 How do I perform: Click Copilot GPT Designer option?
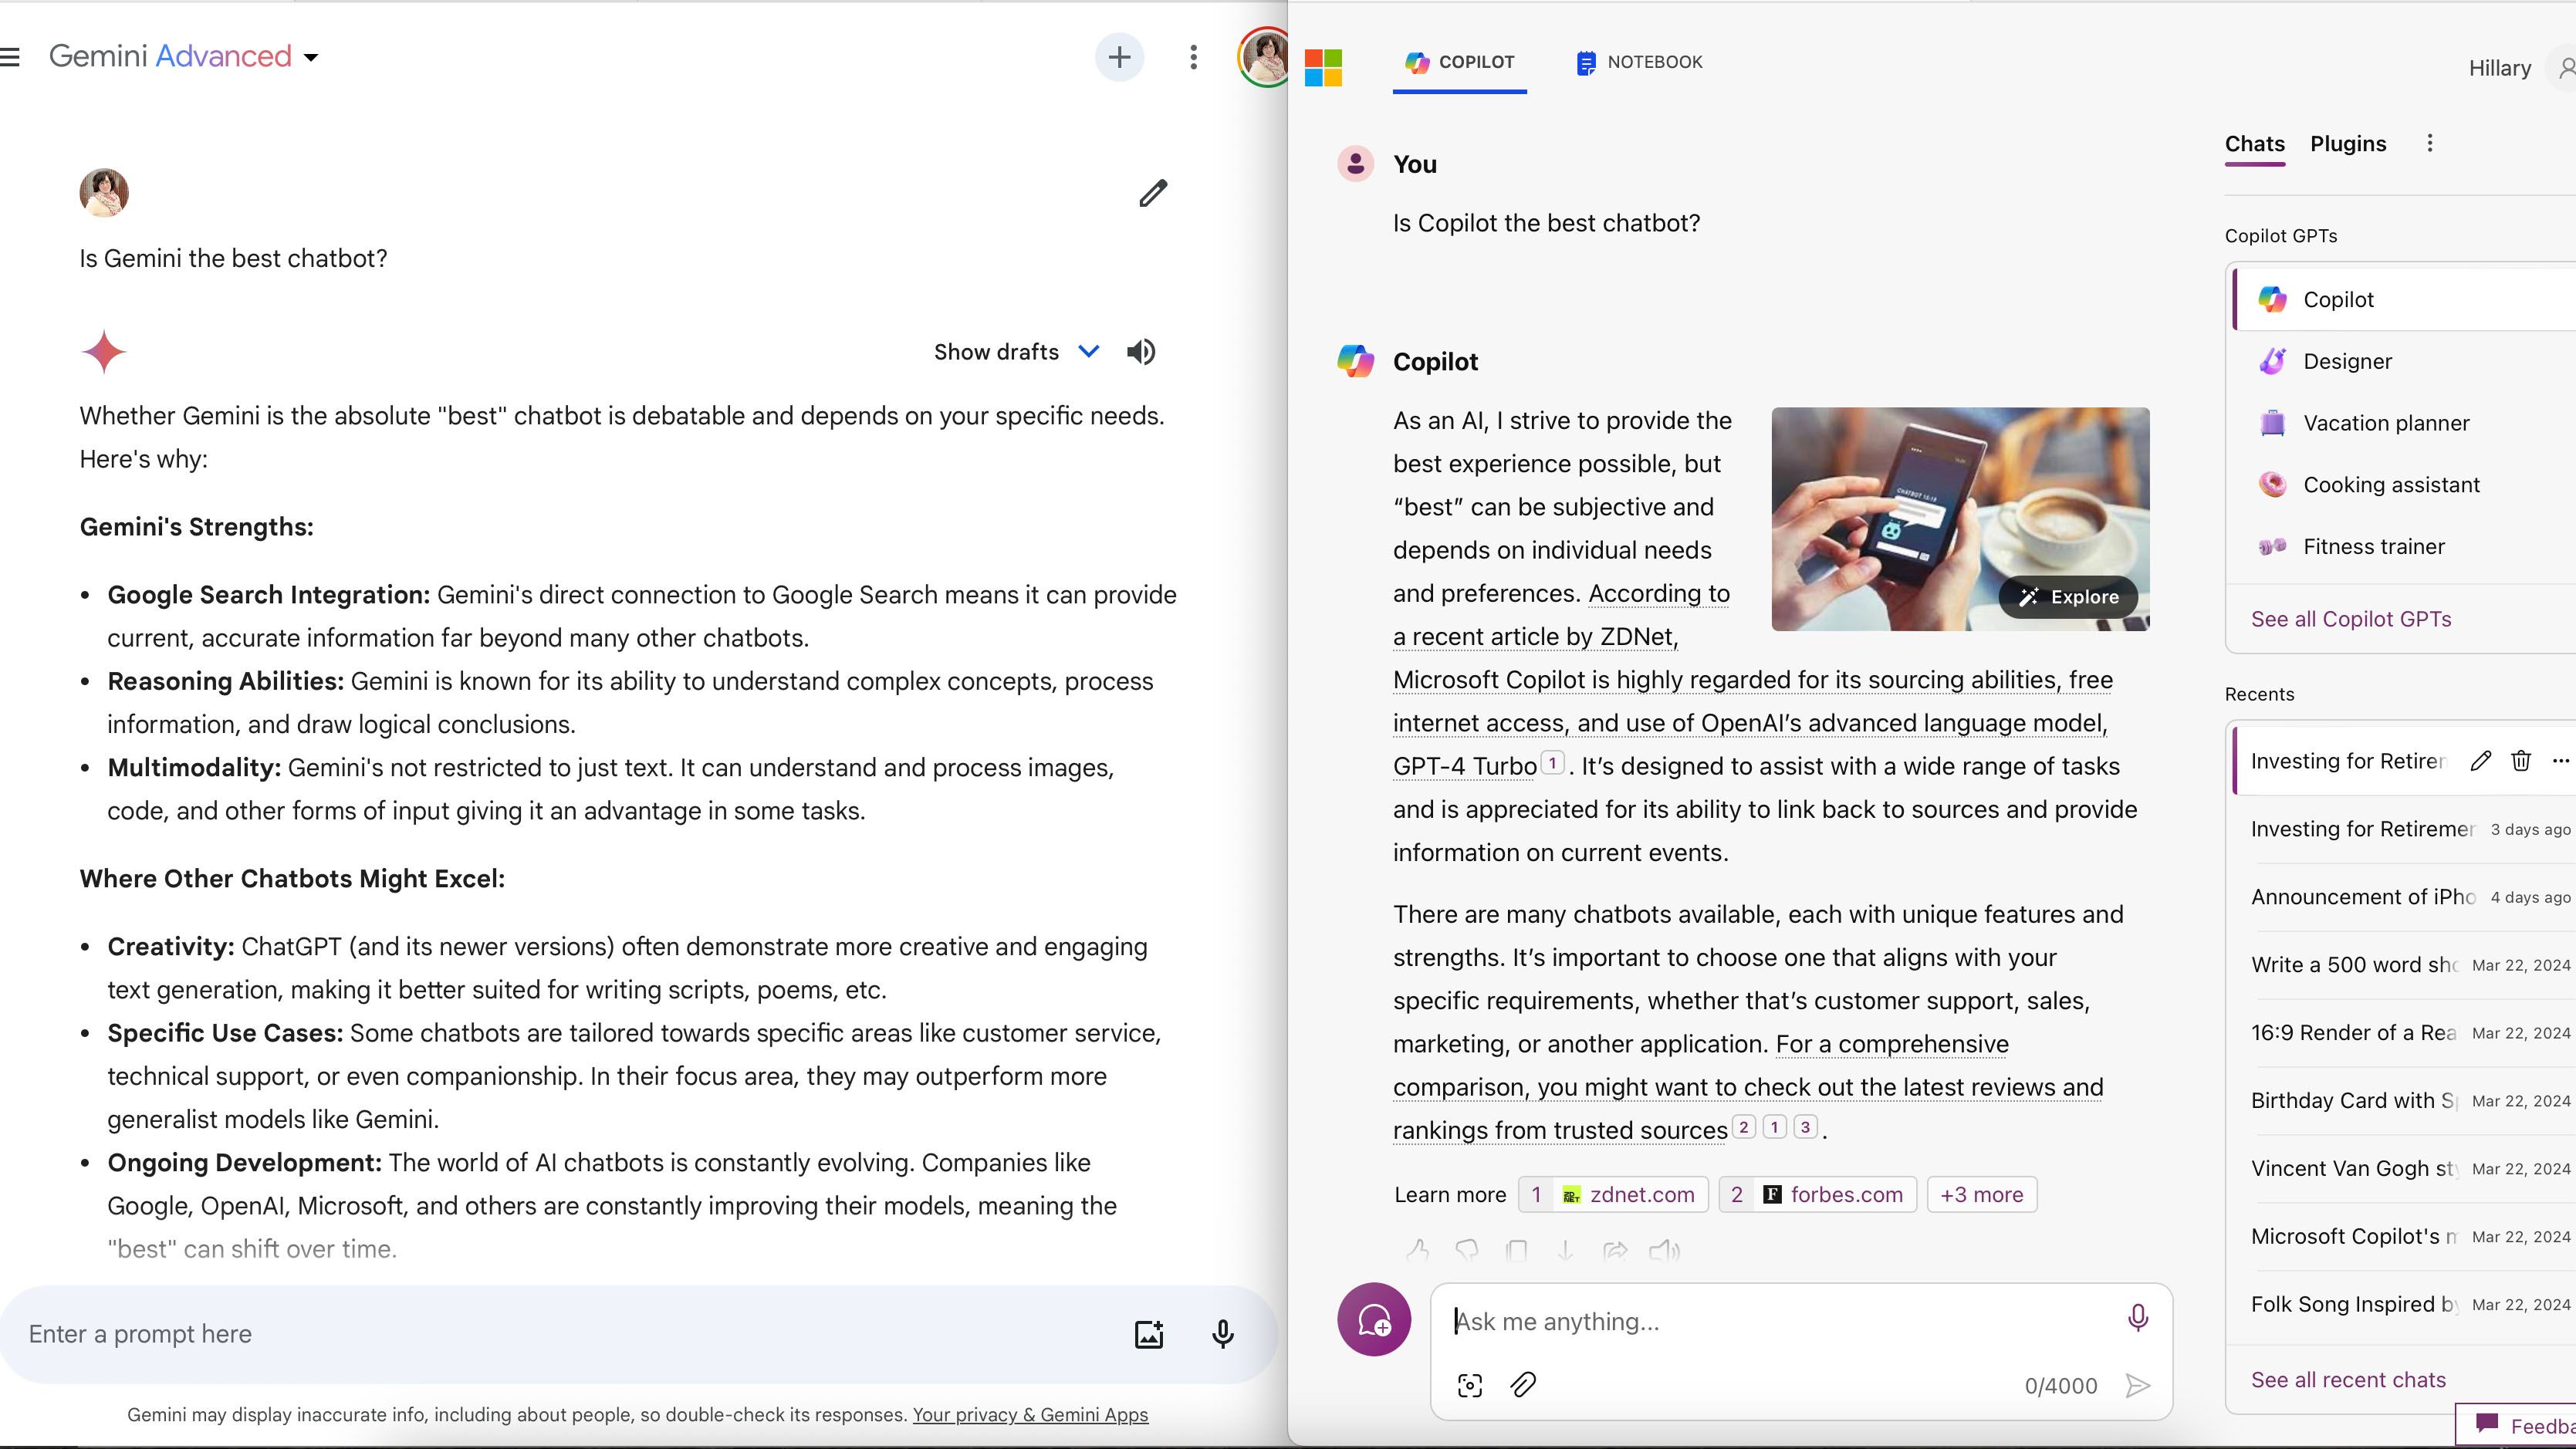pos(2346,361)
